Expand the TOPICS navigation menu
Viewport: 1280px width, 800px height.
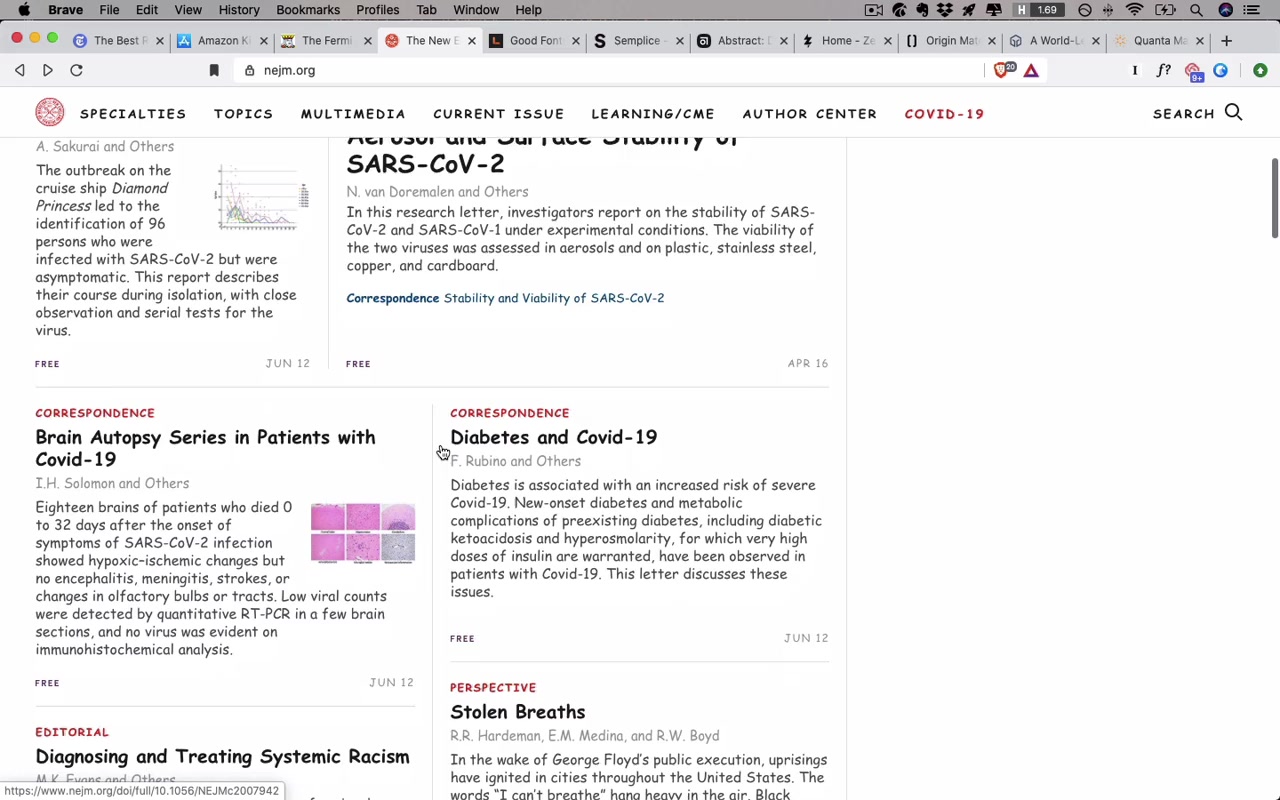pos(243,114)
